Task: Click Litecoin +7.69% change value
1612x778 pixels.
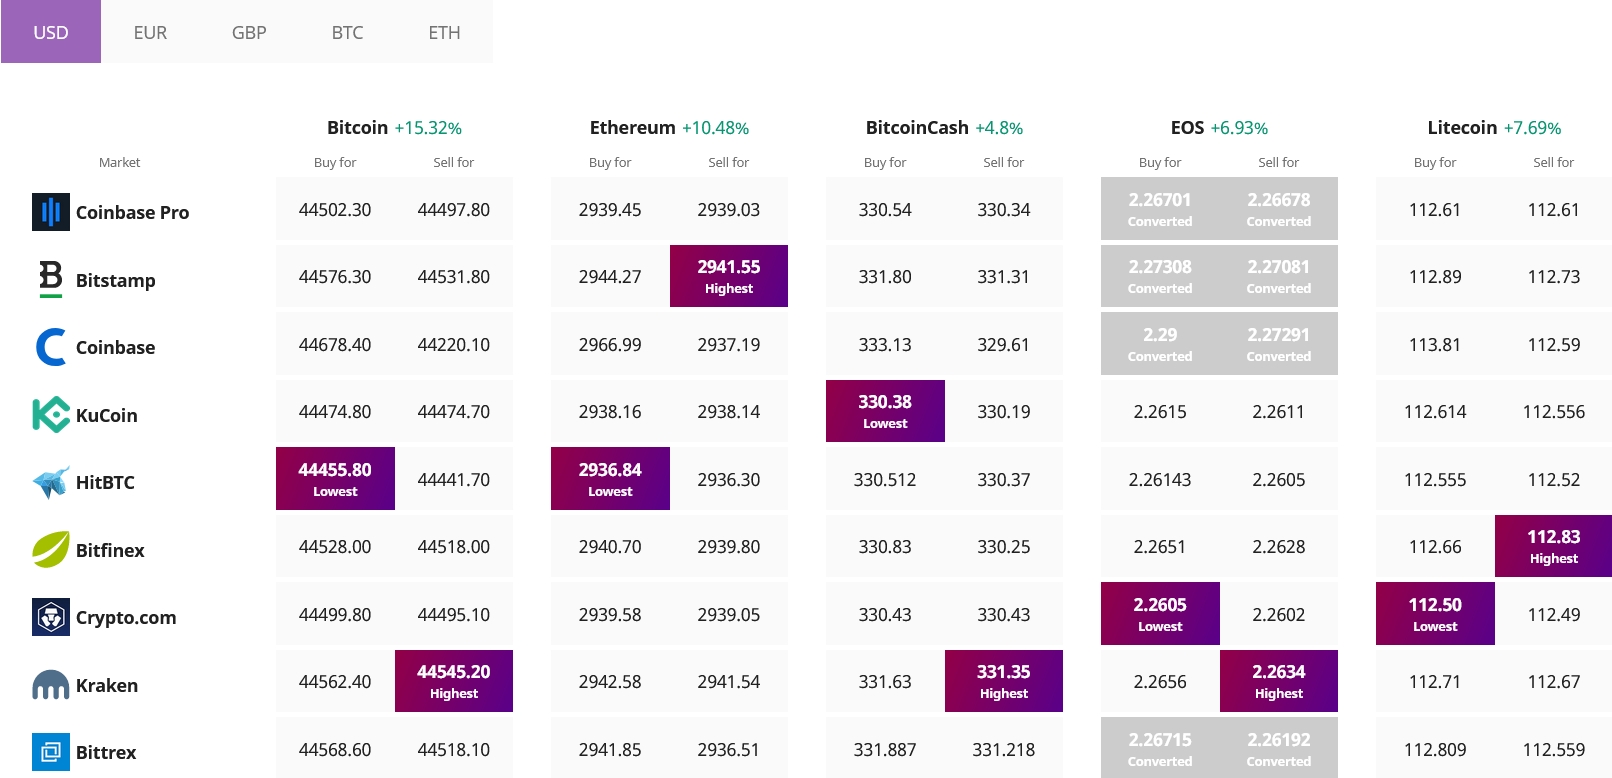Action: 1532,128
